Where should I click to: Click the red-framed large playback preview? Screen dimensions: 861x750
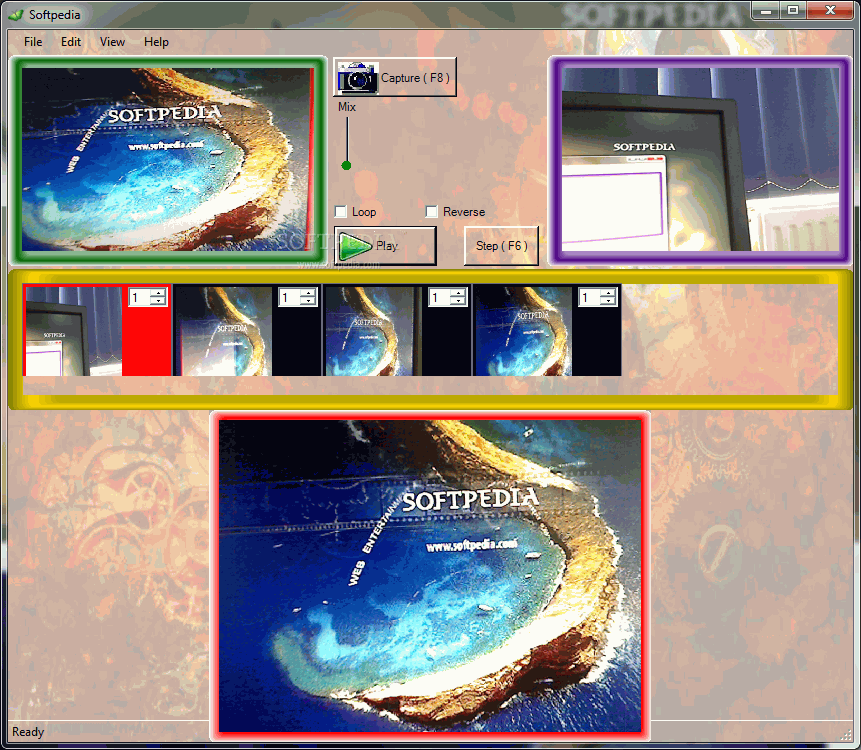point(430,576)
